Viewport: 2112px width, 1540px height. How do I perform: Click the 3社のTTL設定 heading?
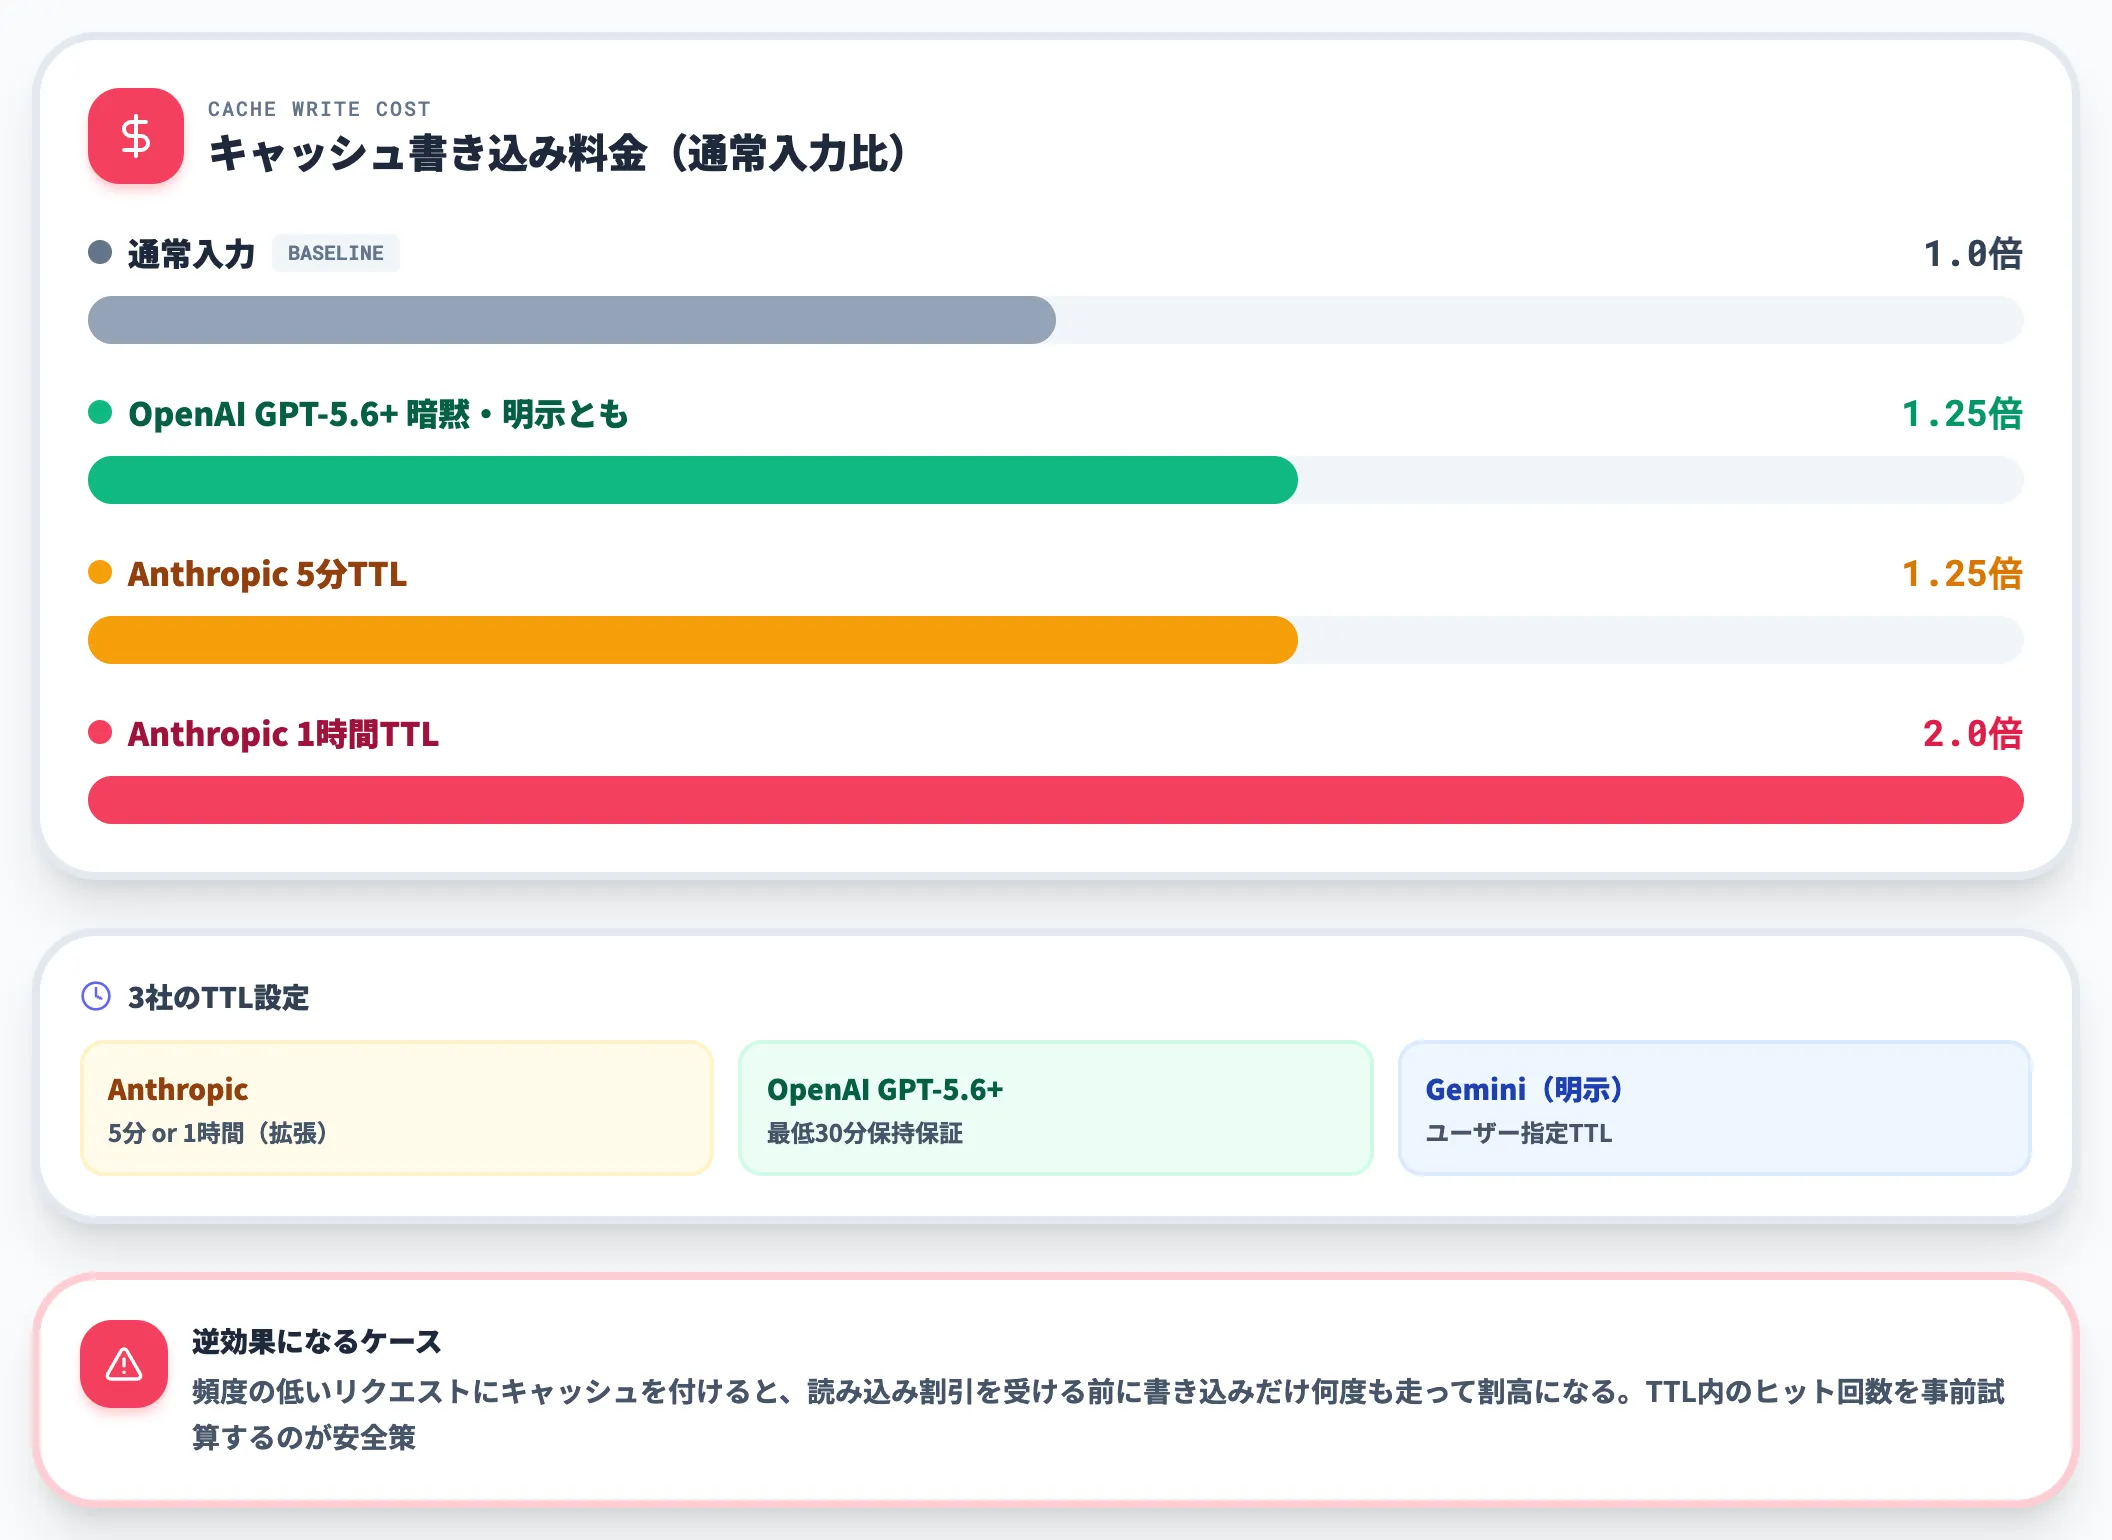click(218, 998)
